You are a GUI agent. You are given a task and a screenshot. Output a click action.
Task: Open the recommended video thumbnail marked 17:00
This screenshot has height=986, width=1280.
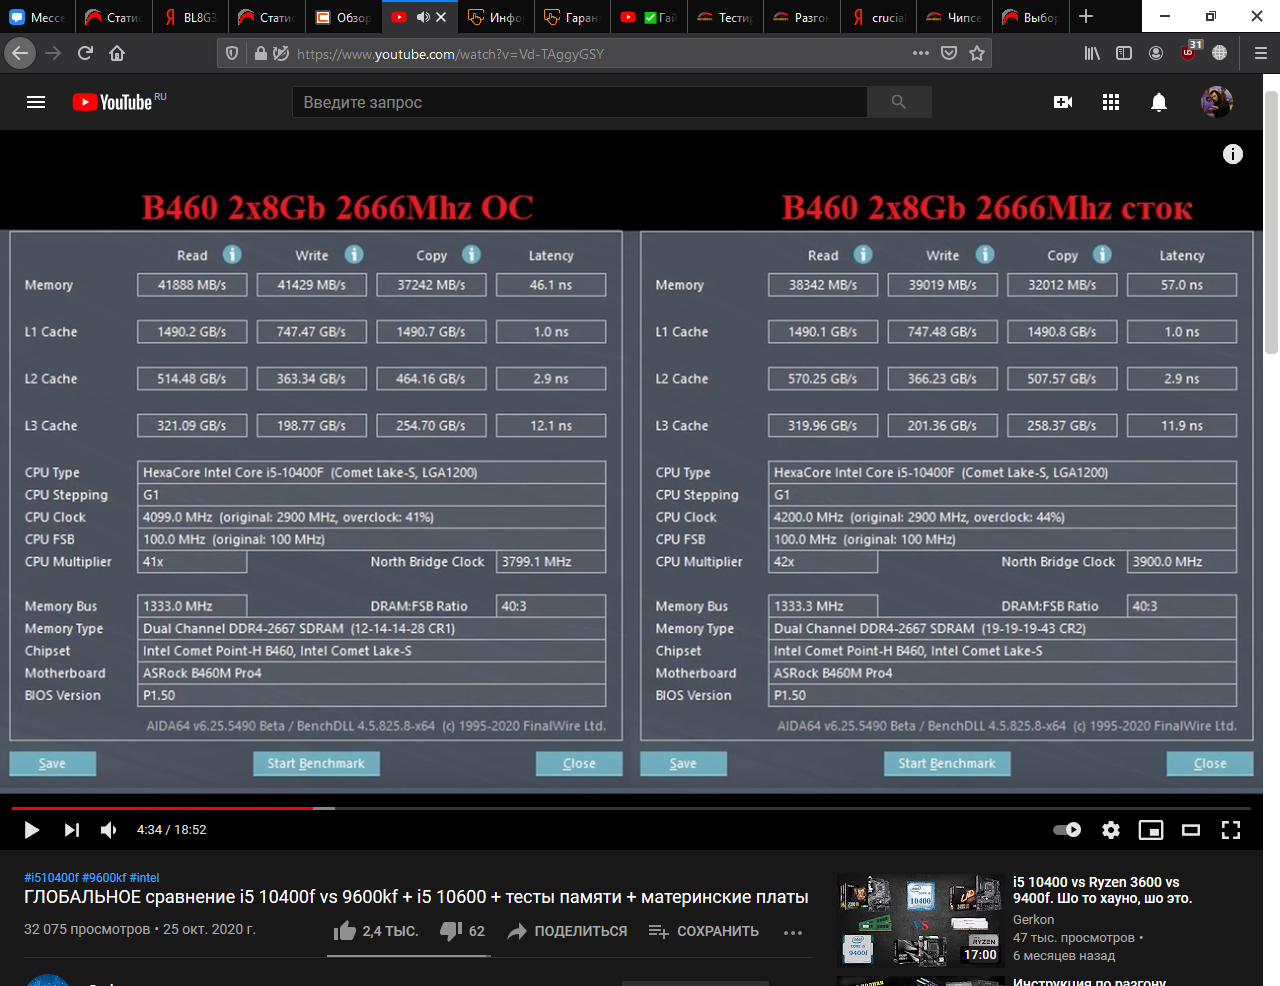[920, 920]
